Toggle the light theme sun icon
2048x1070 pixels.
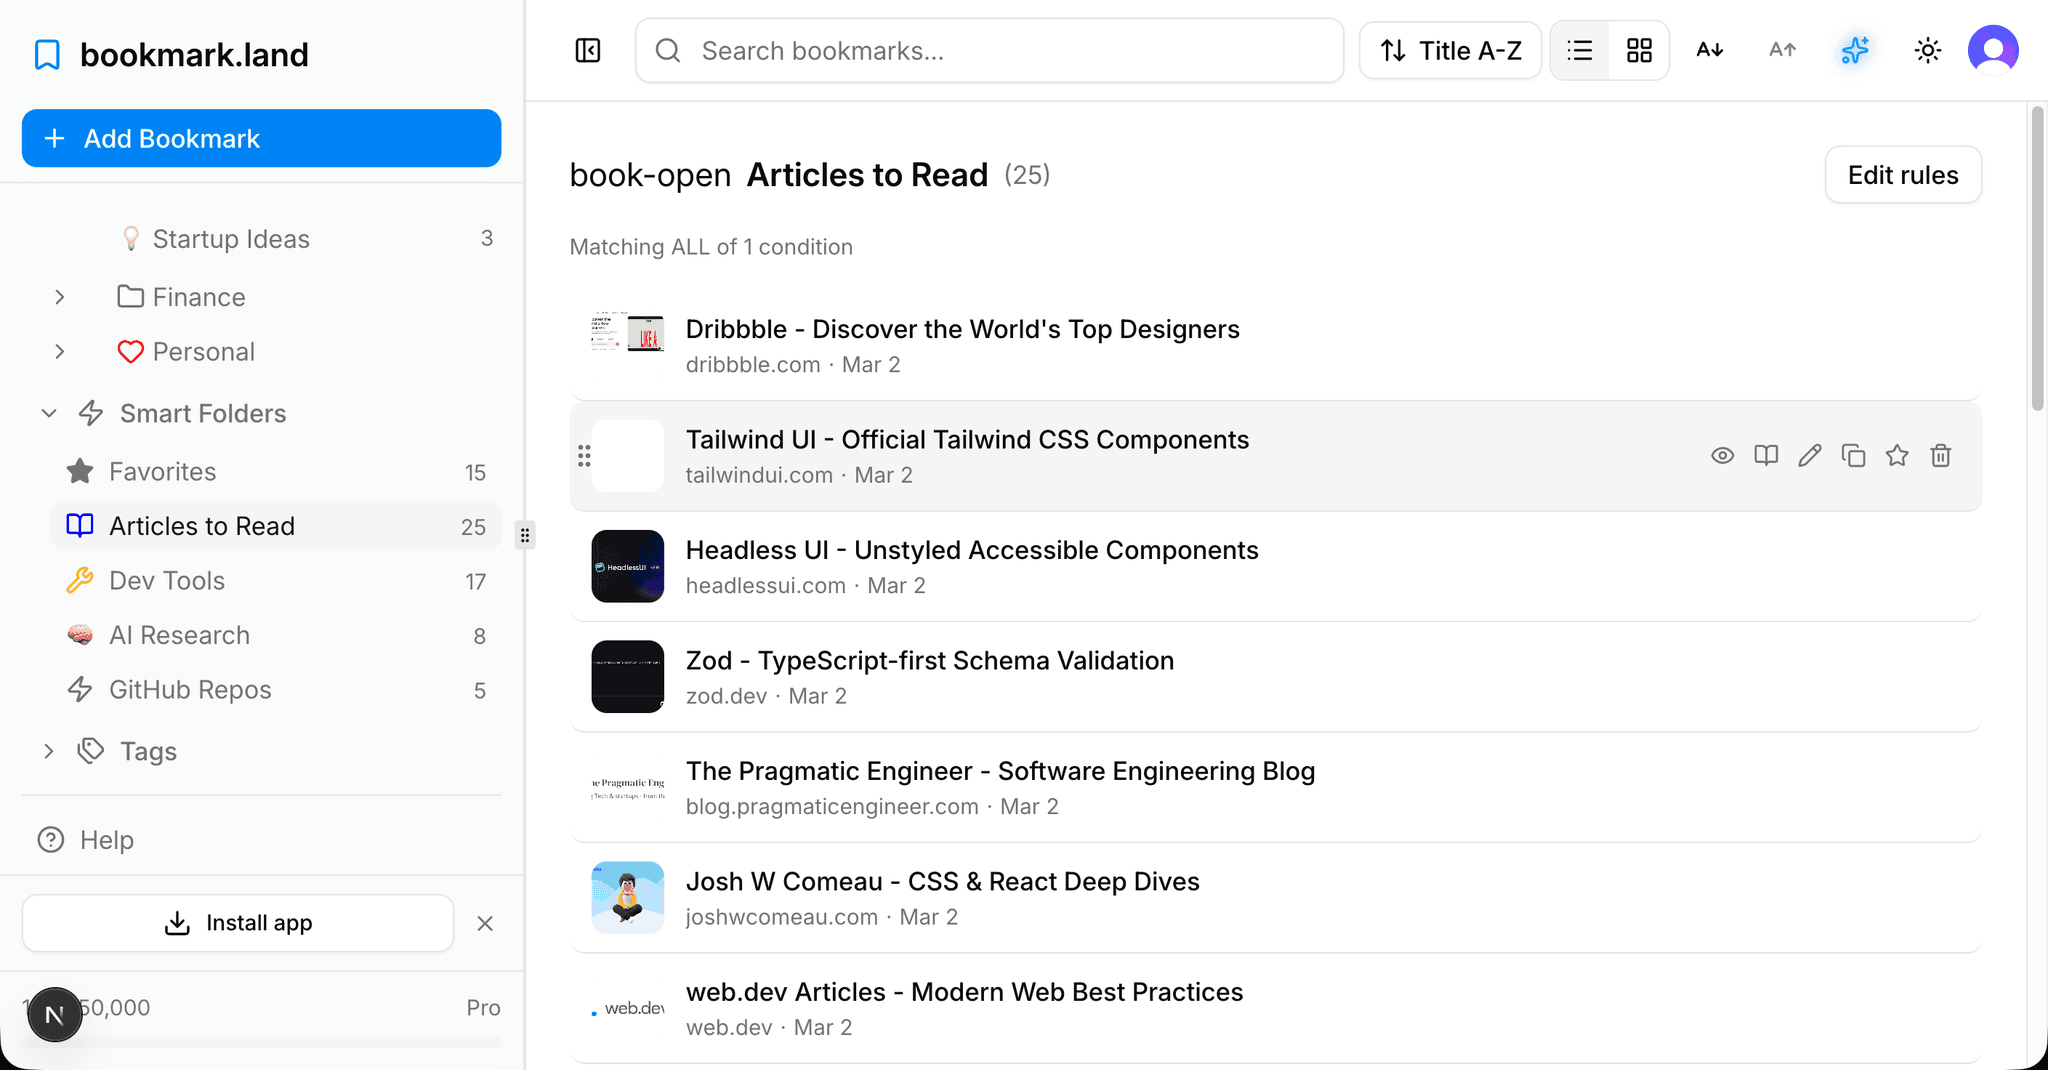point(1928,50)
